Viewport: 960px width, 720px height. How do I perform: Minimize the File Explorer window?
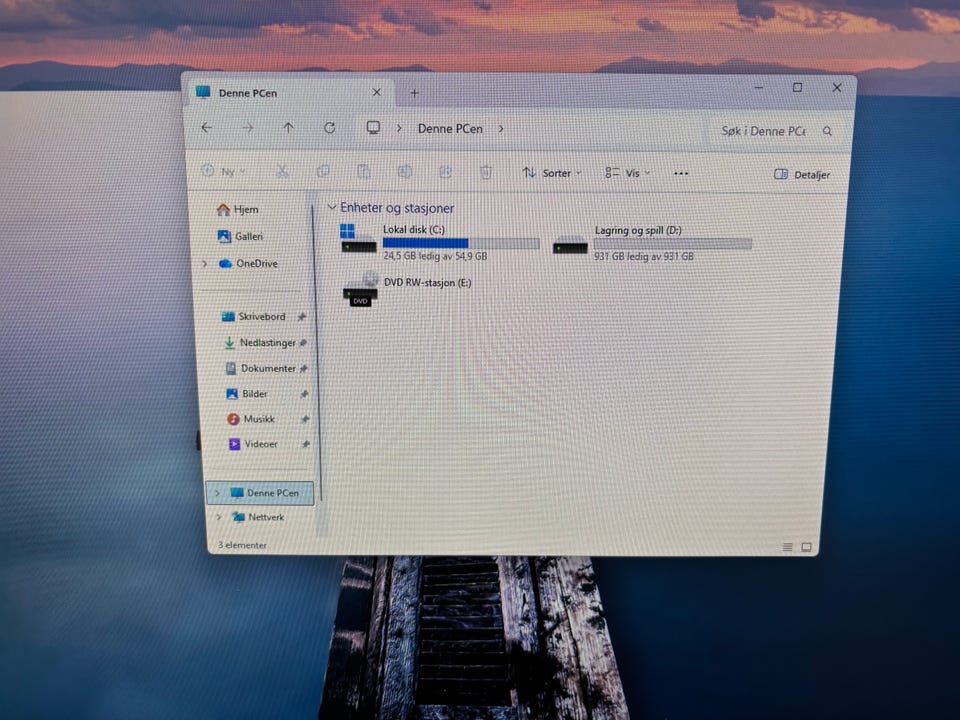pos(759,88)
